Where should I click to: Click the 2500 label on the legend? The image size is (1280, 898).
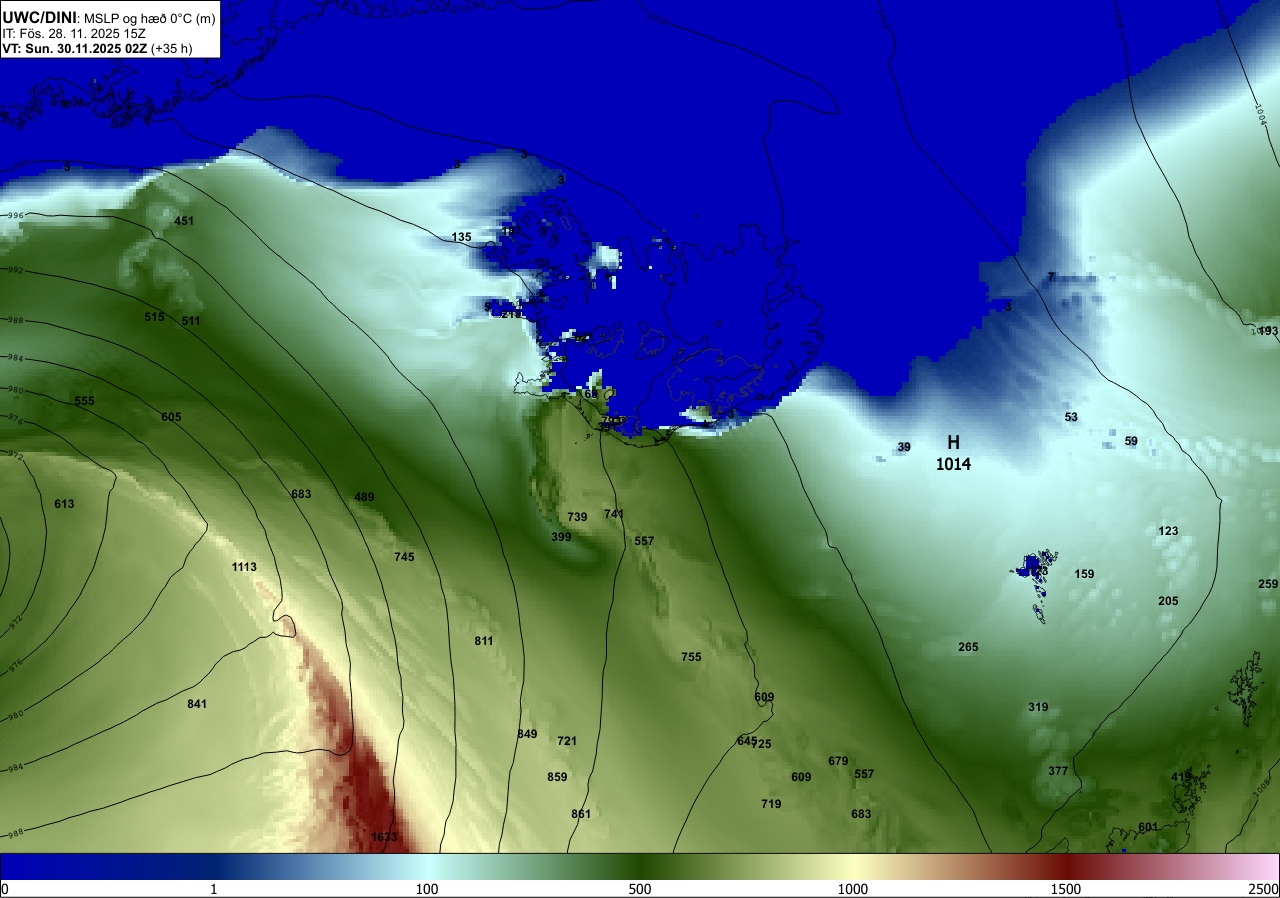(x=1265, y=889)
